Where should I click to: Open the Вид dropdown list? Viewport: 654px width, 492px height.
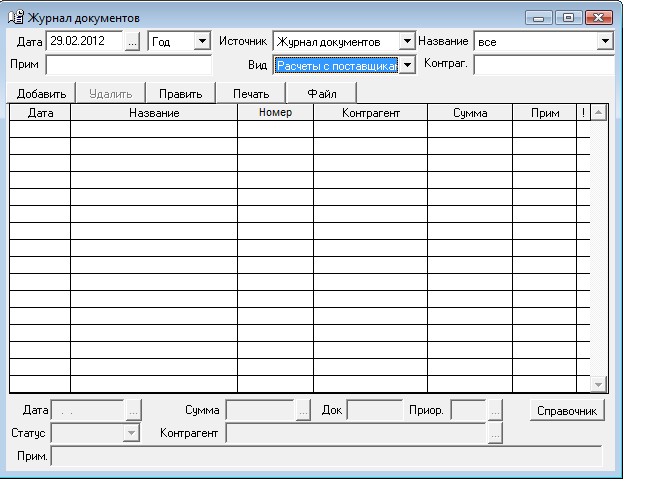tap(406, 65)
